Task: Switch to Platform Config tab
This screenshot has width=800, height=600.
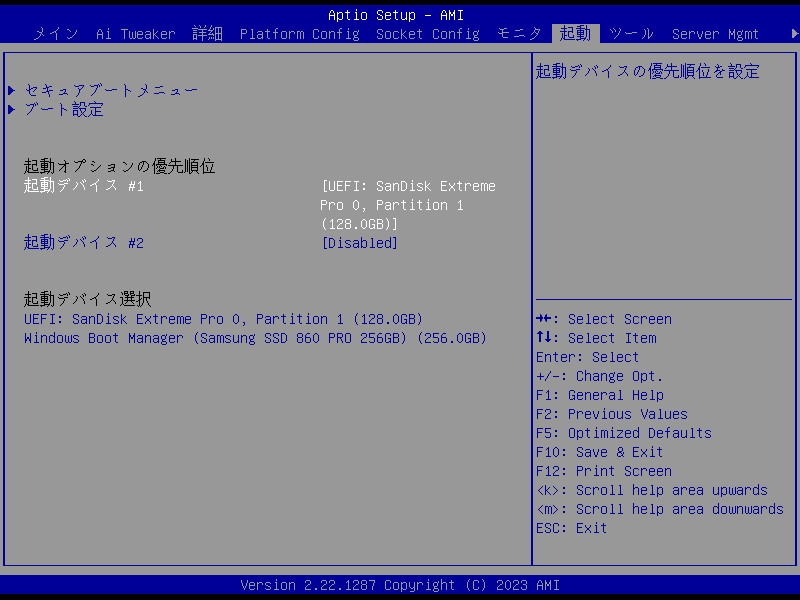Action: pos(299,34)
